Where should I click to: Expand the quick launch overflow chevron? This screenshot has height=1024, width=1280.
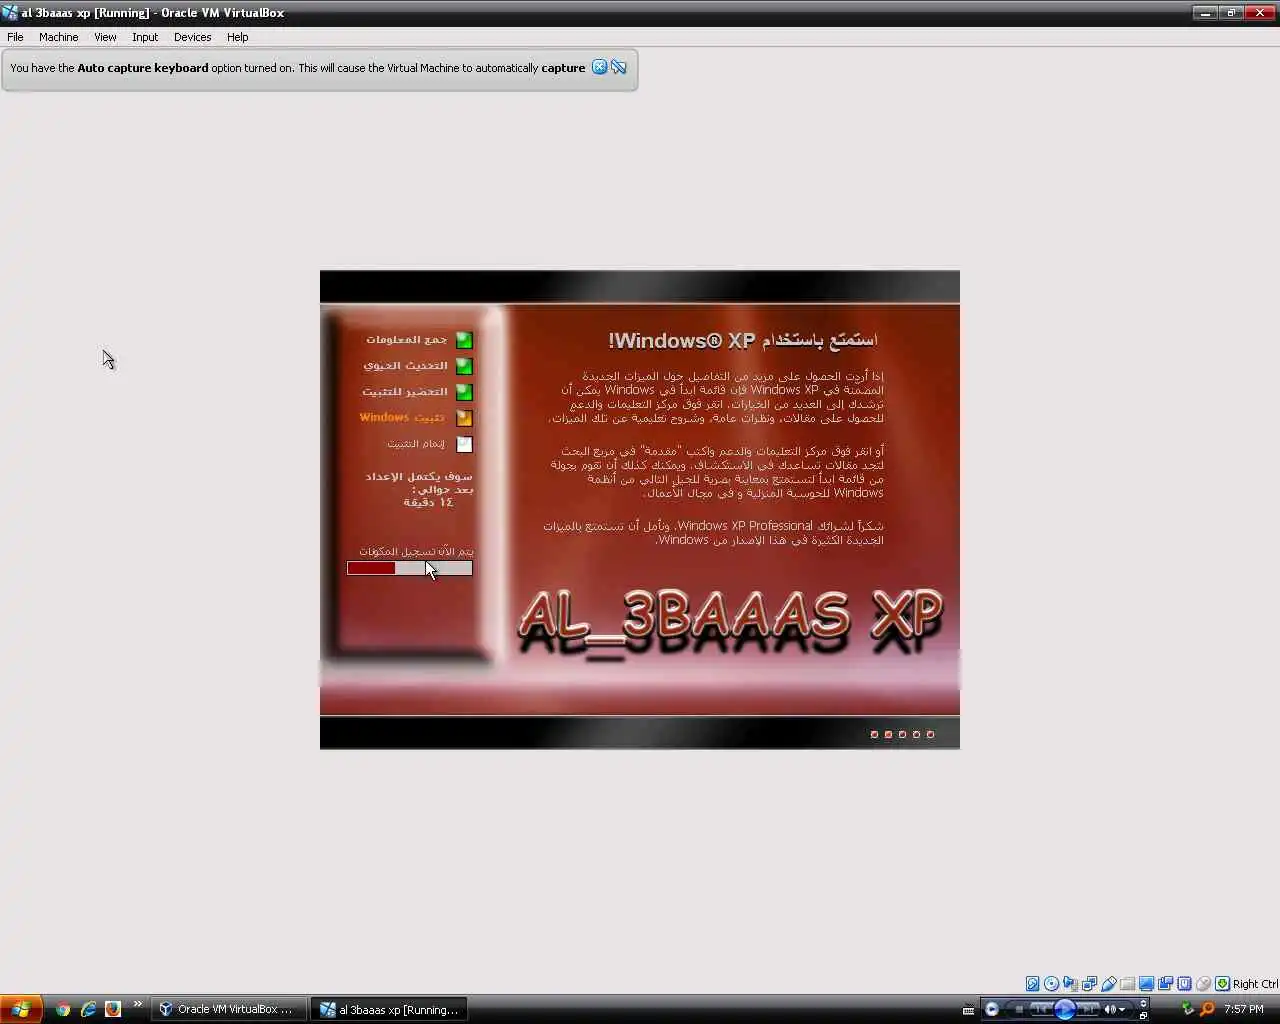tap(137, 1005)
